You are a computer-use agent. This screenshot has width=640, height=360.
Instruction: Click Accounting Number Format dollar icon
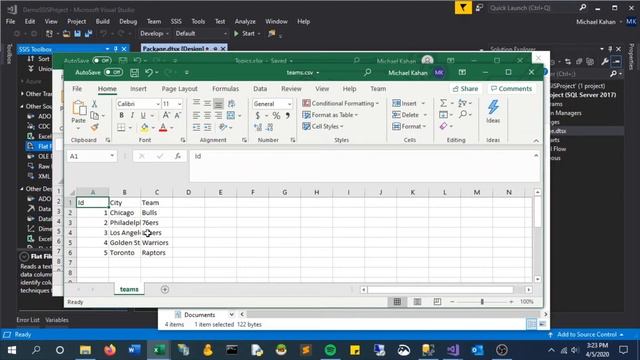(x=258, y=116)
